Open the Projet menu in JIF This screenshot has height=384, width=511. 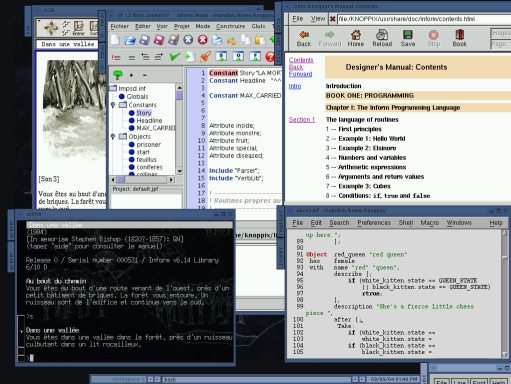point(182,26)
